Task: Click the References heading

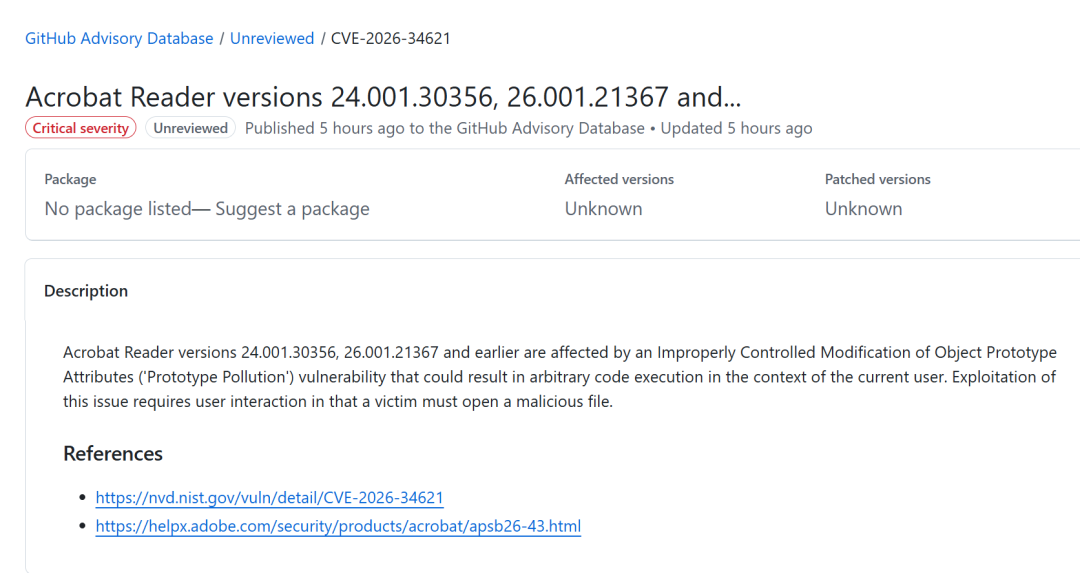Action: 113,454
